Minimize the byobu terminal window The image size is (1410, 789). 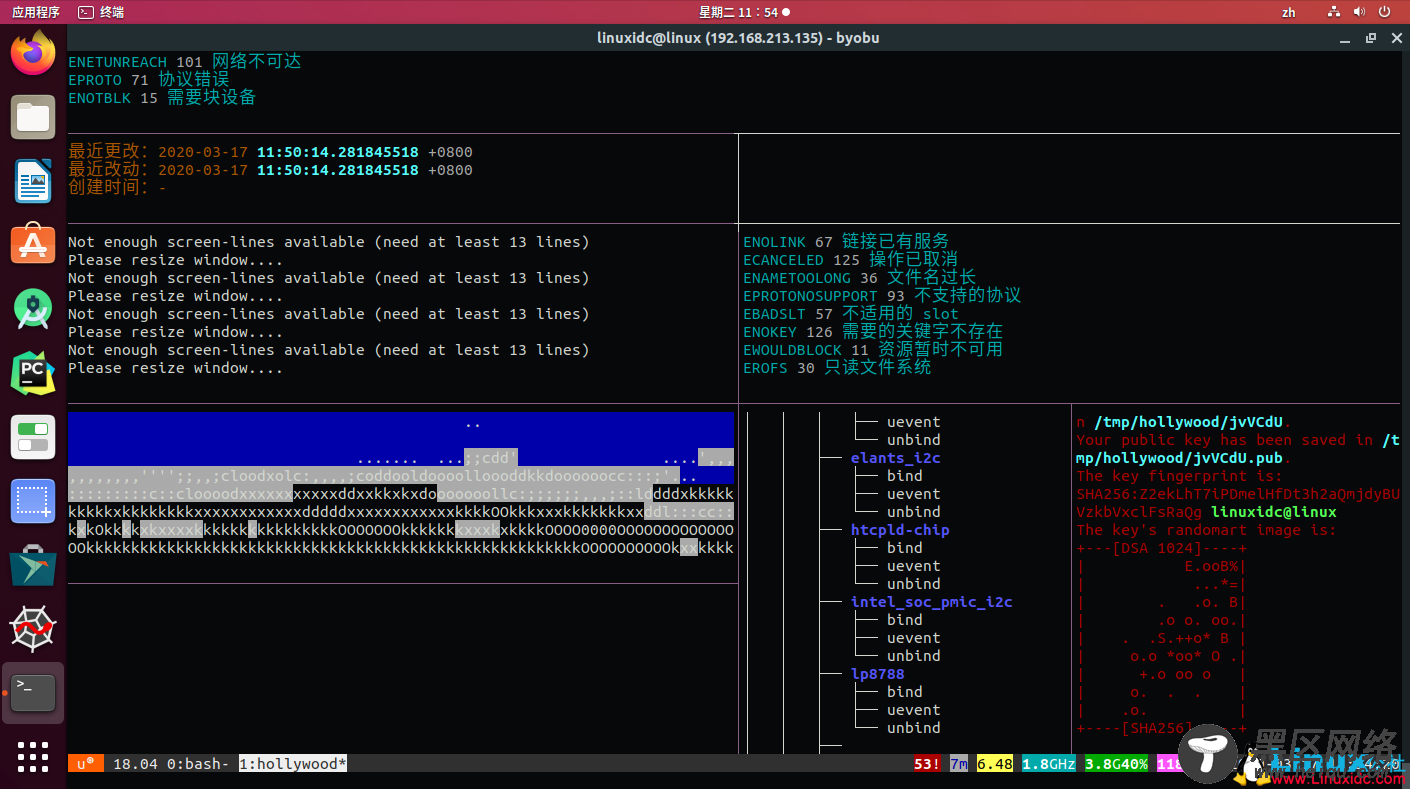(1347, 38)
